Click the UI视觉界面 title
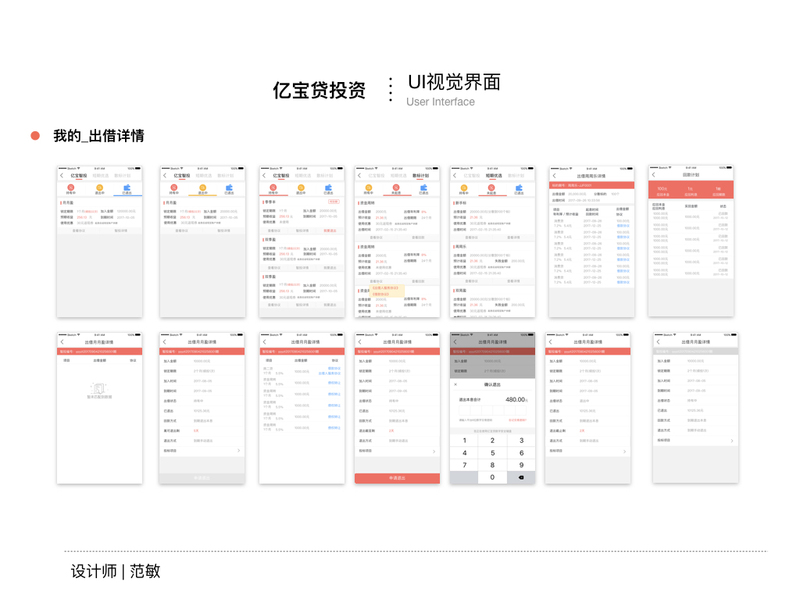 click(x=454, y=82)
